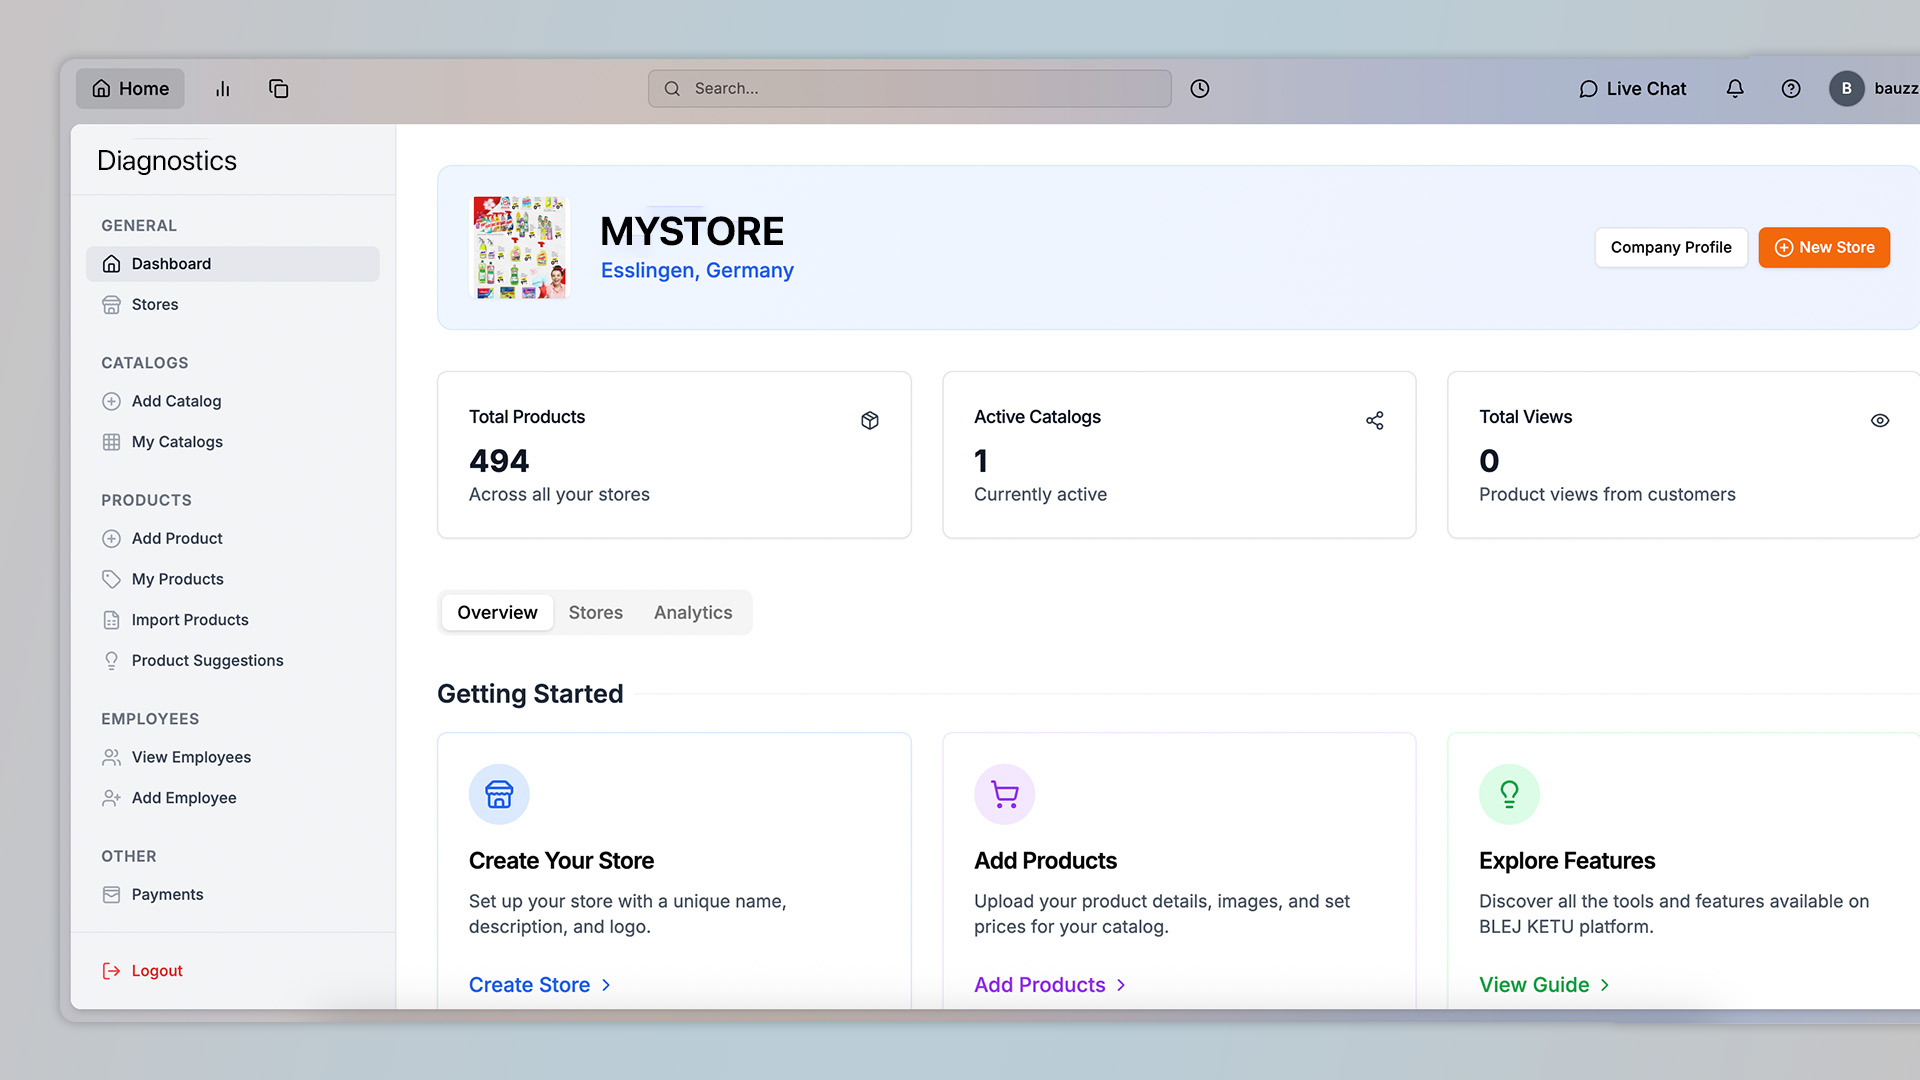The height and width of the screenshot is (1080, 1920).
Task: Click the share icon on Active Catalogs
Action: 1375,421
